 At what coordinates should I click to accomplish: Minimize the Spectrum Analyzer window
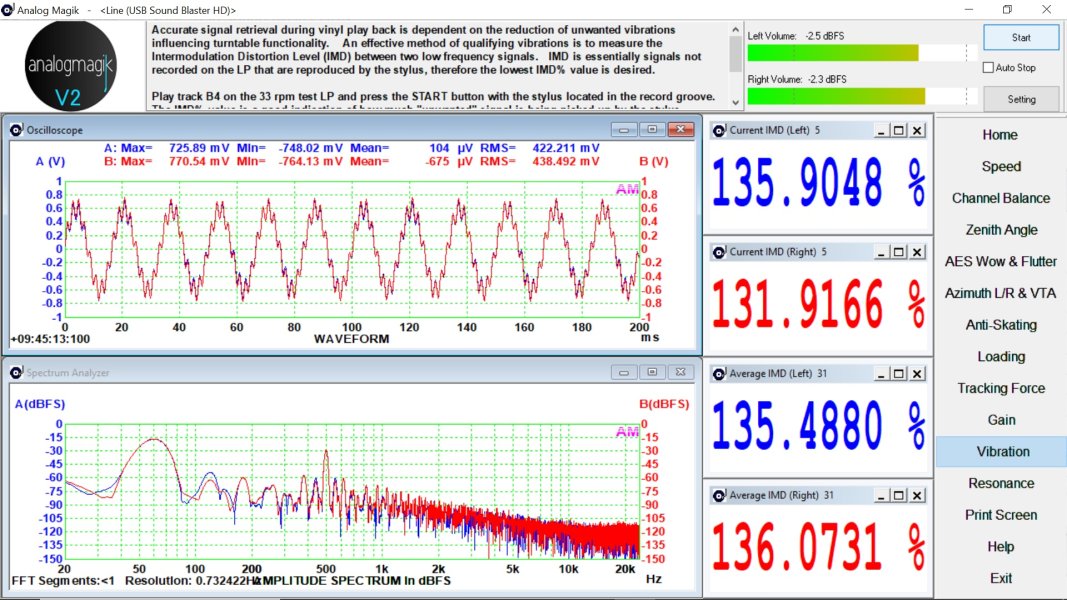click(624, 373)
